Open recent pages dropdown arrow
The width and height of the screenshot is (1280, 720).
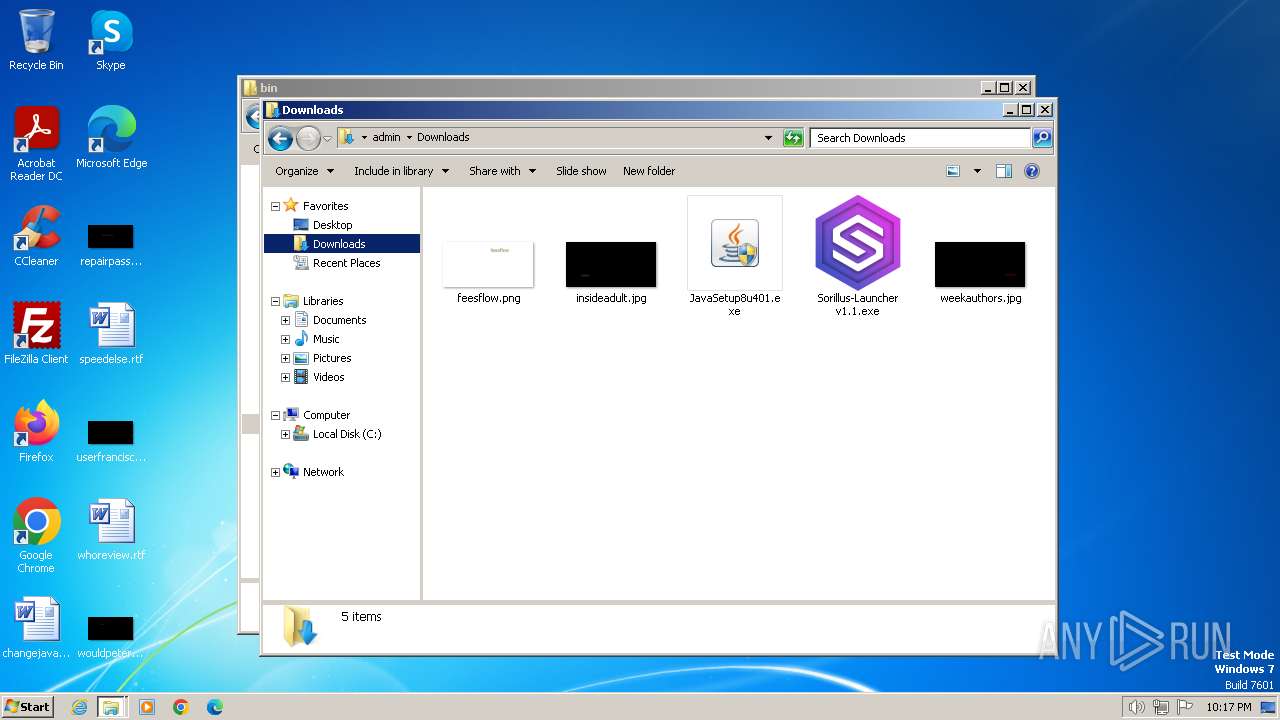[x=327, y=139]
